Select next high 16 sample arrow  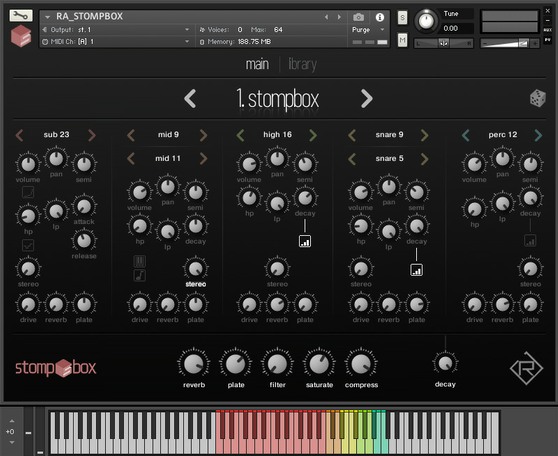(313, 135)
